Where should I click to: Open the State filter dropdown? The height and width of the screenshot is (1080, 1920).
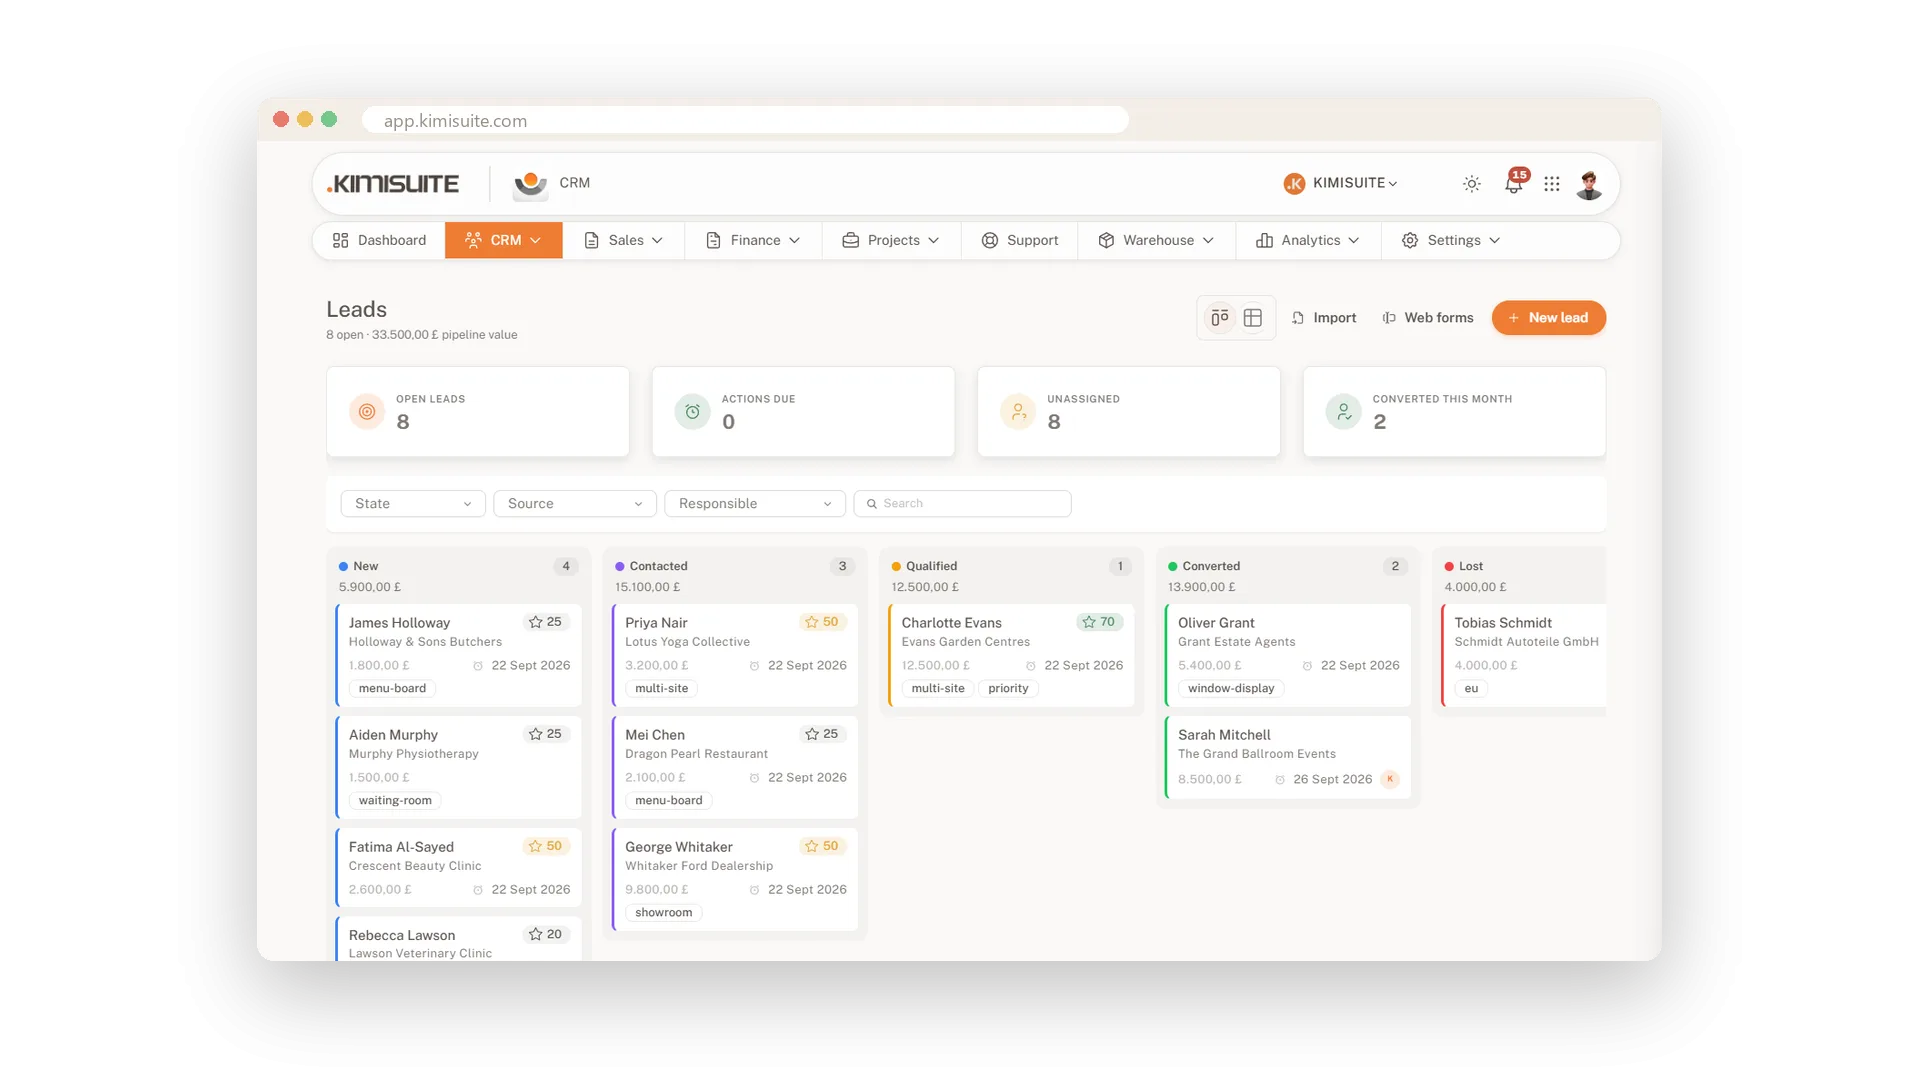[413, 504]
